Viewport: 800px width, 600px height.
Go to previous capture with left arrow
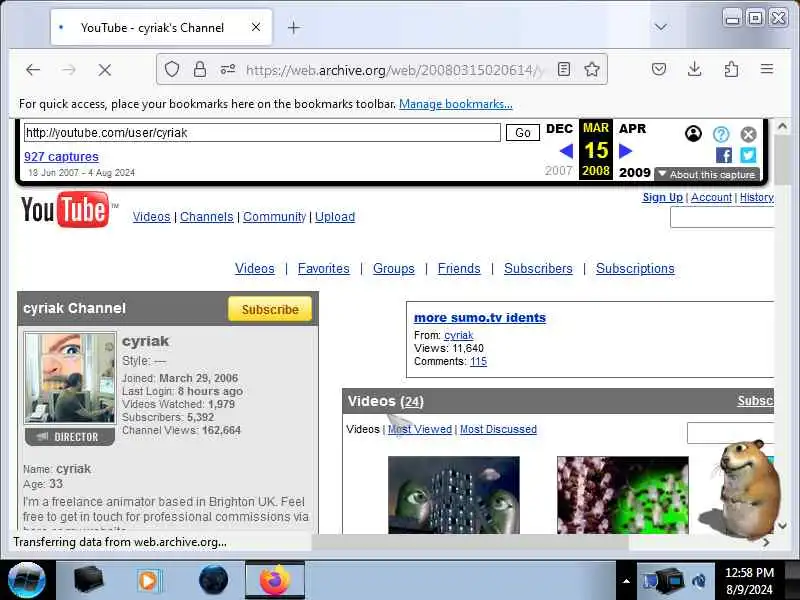[566, 151]
